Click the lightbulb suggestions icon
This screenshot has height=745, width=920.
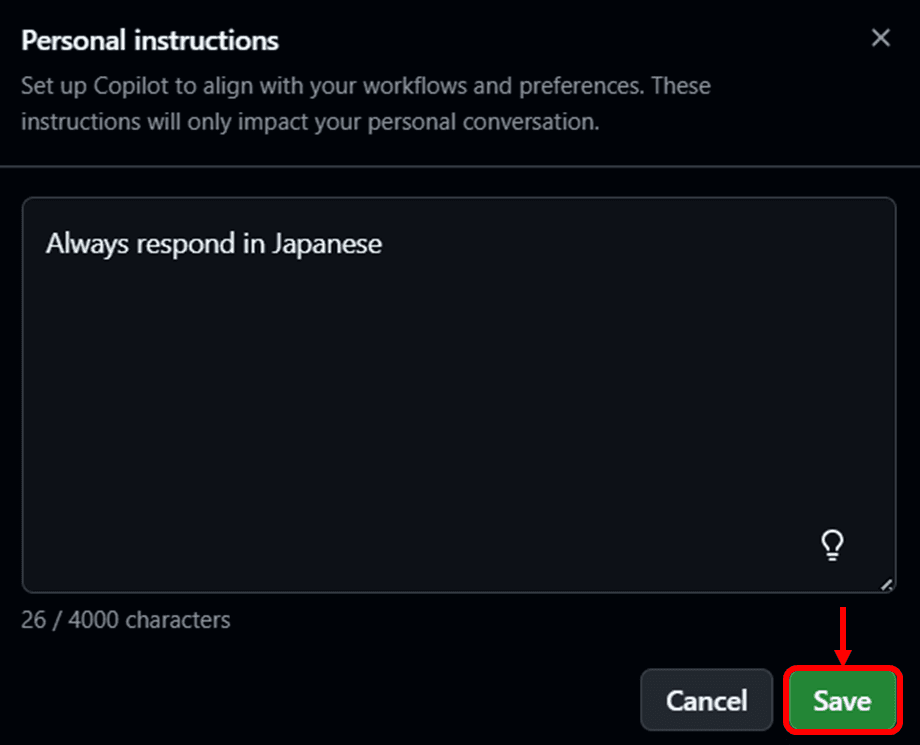pyautogui.click(x=832, y=545)
